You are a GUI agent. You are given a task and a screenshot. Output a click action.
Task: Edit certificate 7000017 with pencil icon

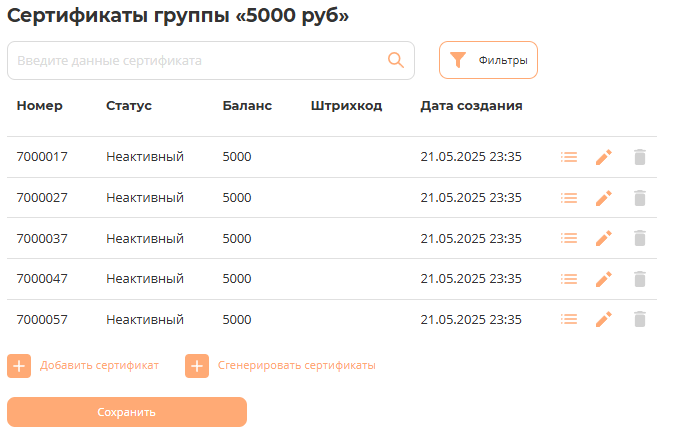tap(603, 157)
